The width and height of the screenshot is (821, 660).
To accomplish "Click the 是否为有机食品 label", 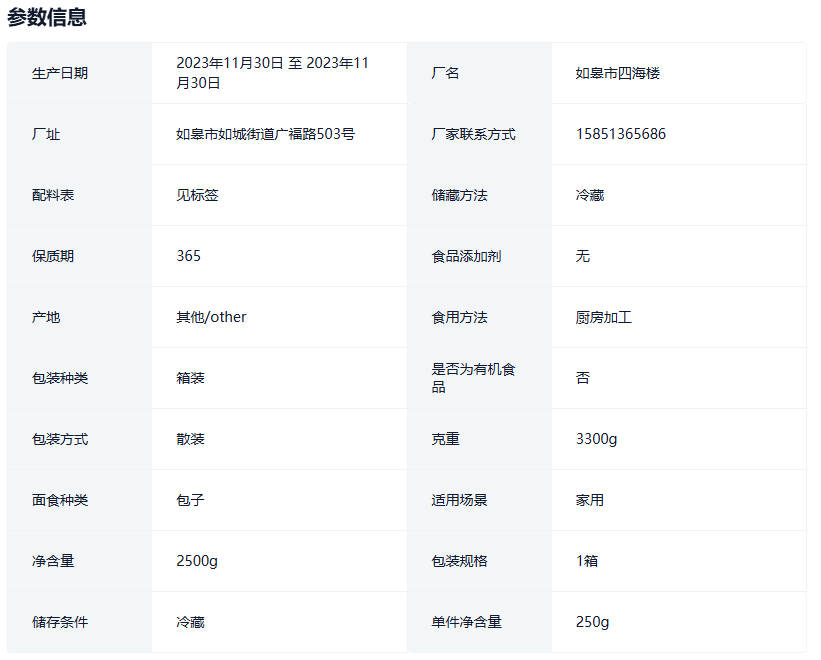I will [473, 378].
